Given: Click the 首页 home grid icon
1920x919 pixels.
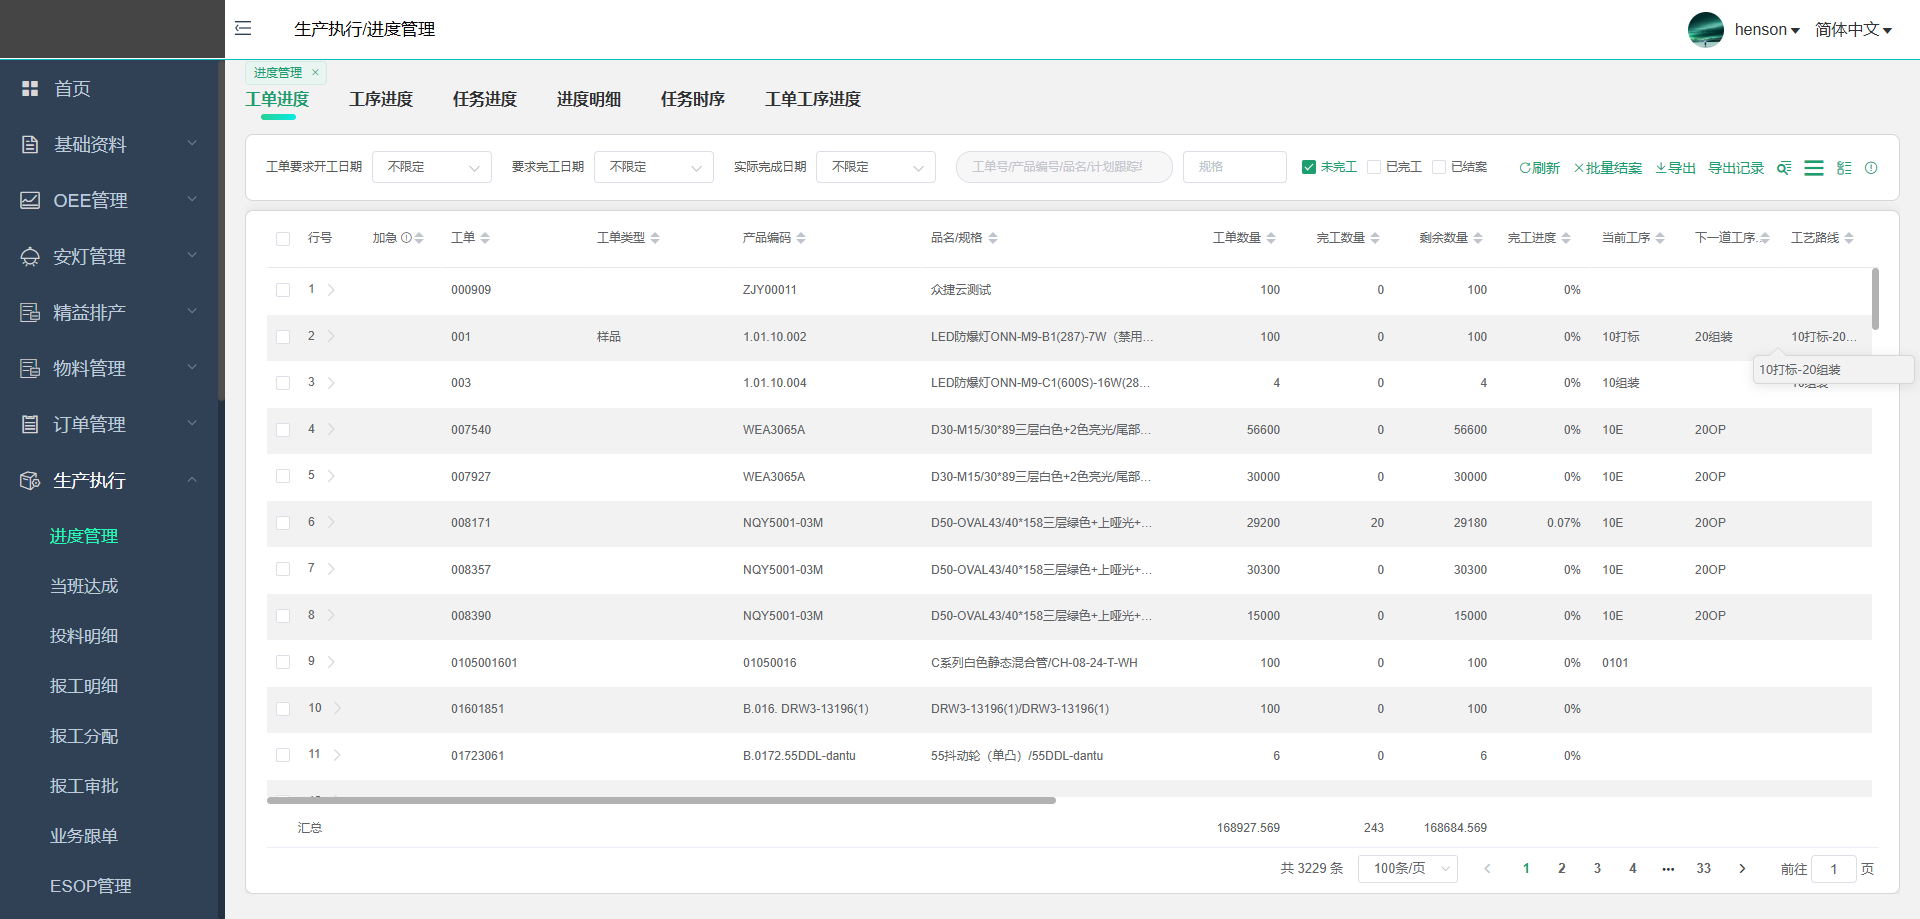Looking at the screenshot, I should [30, 89].
